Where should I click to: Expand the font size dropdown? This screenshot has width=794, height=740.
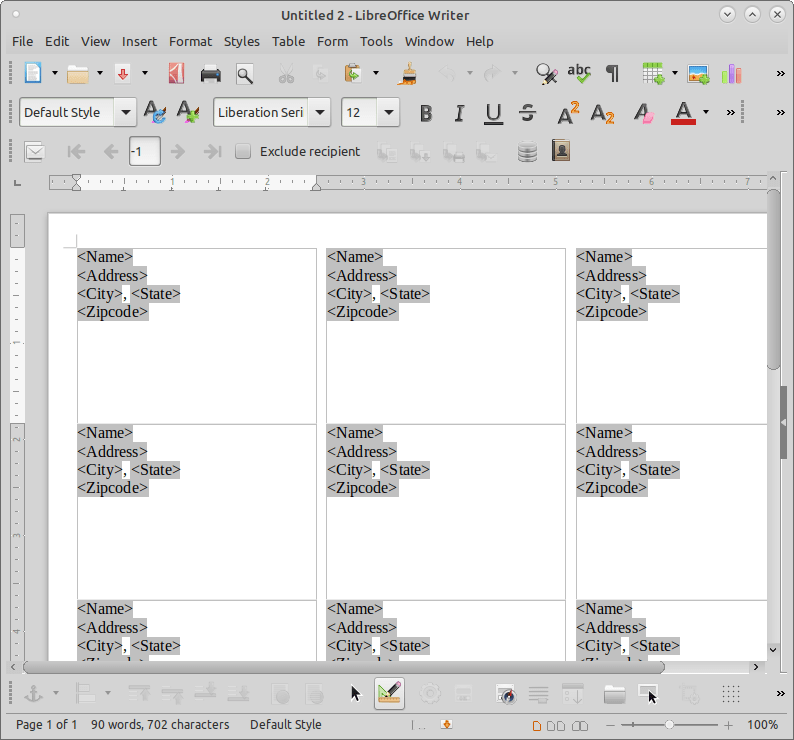click(388, 112)
